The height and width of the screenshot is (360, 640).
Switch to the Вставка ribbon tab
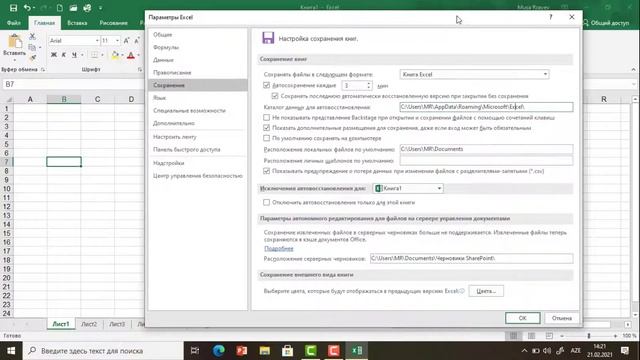click(77, 23)
